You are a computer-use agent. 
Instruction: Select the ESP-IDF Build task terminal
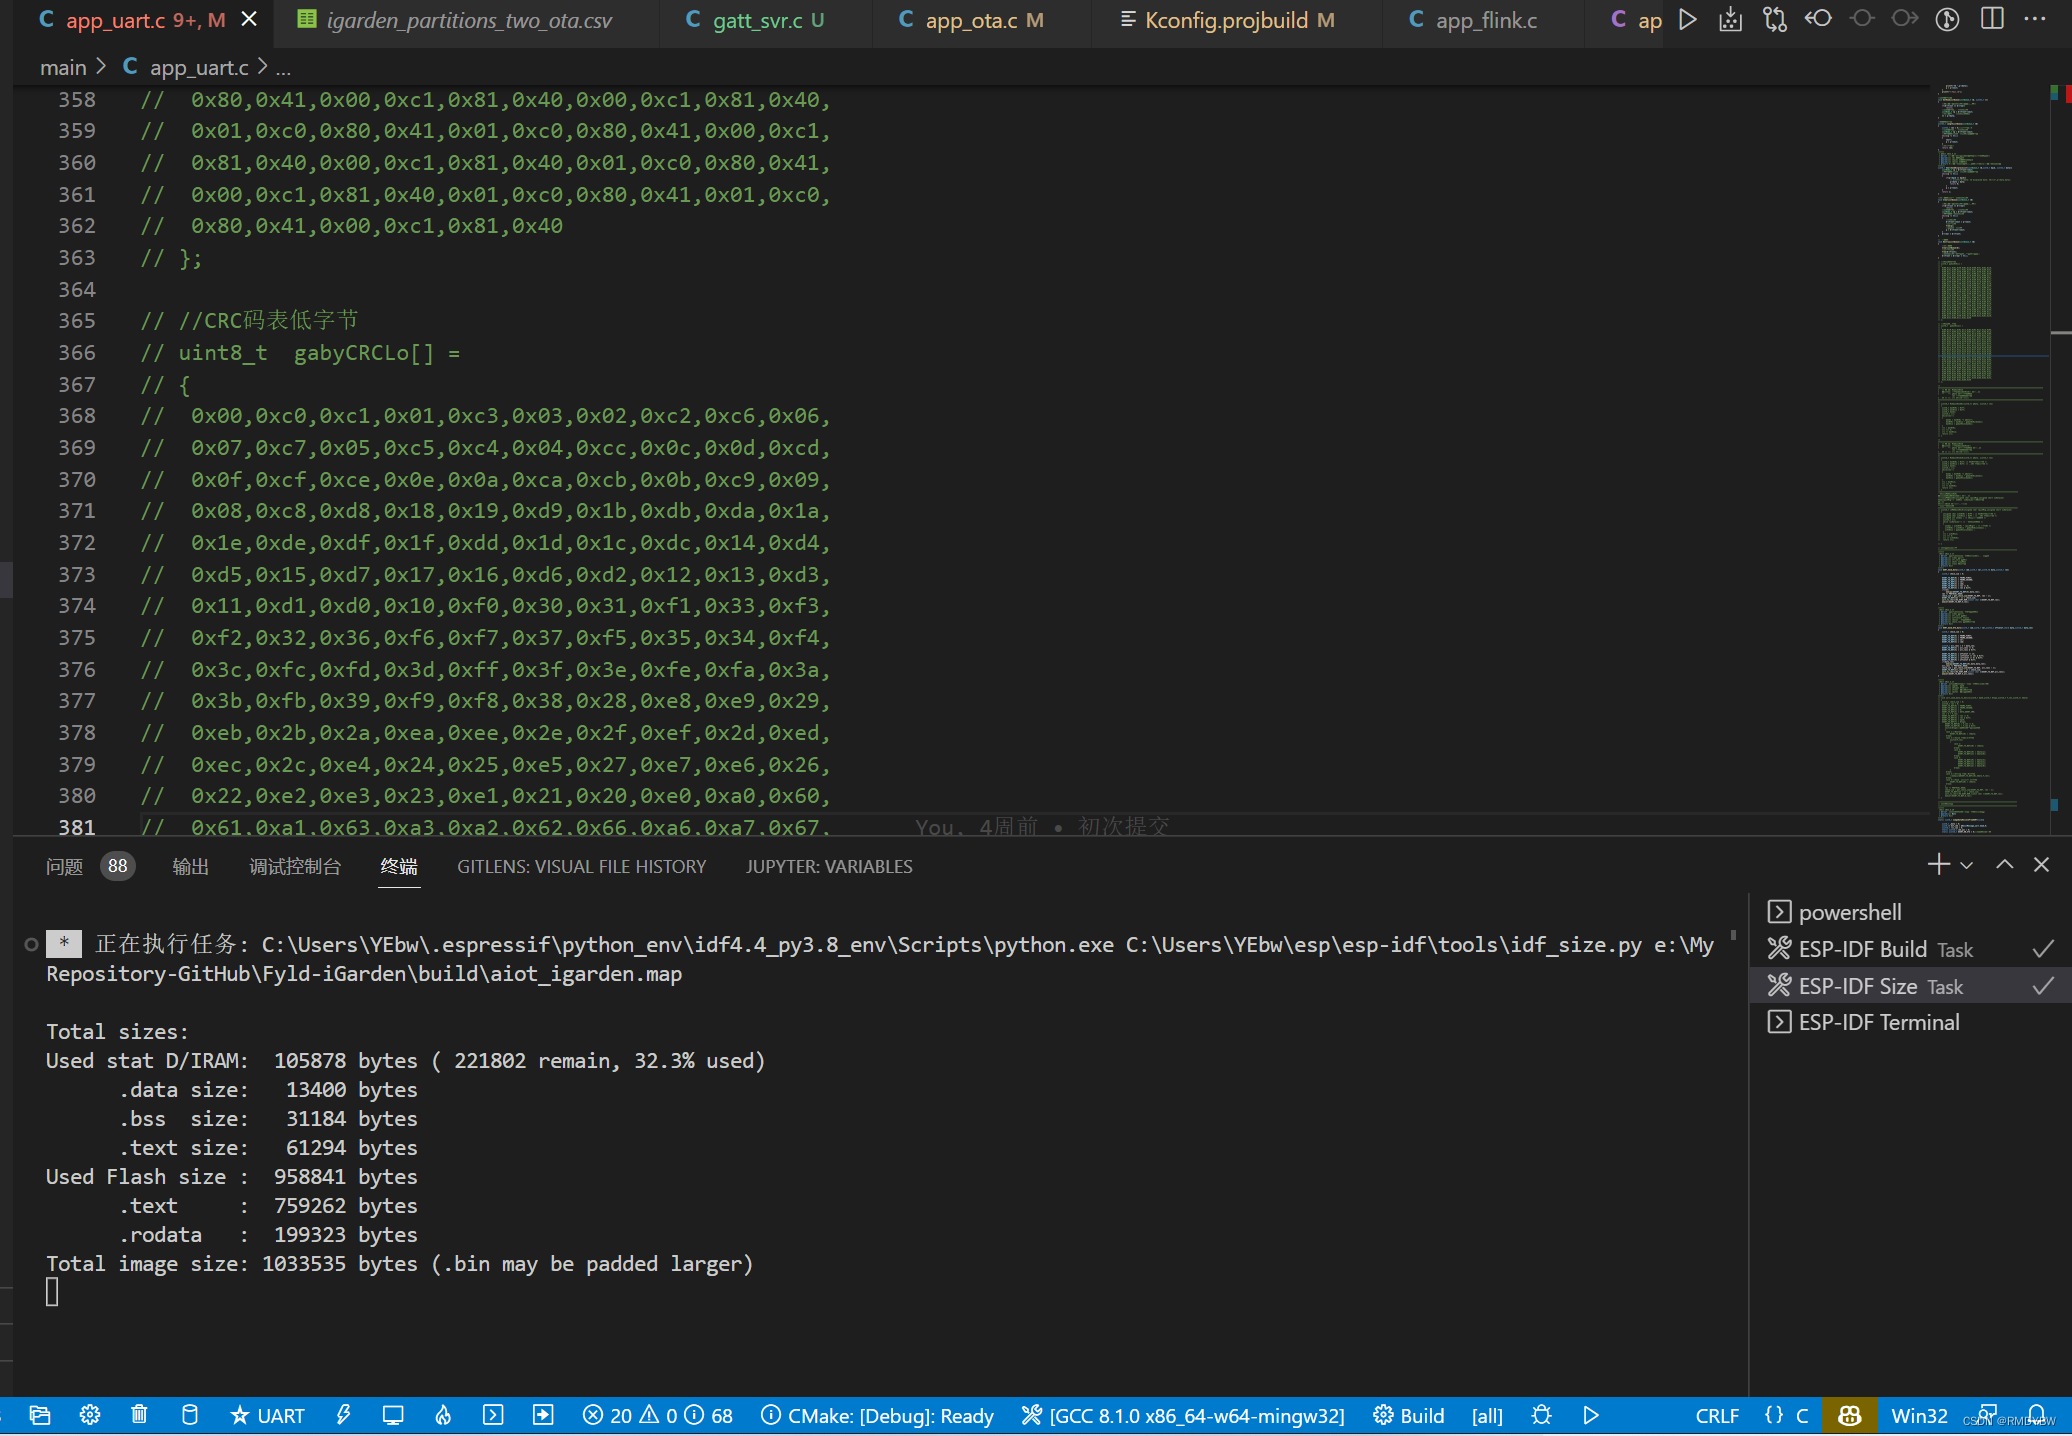[1909, 949]
